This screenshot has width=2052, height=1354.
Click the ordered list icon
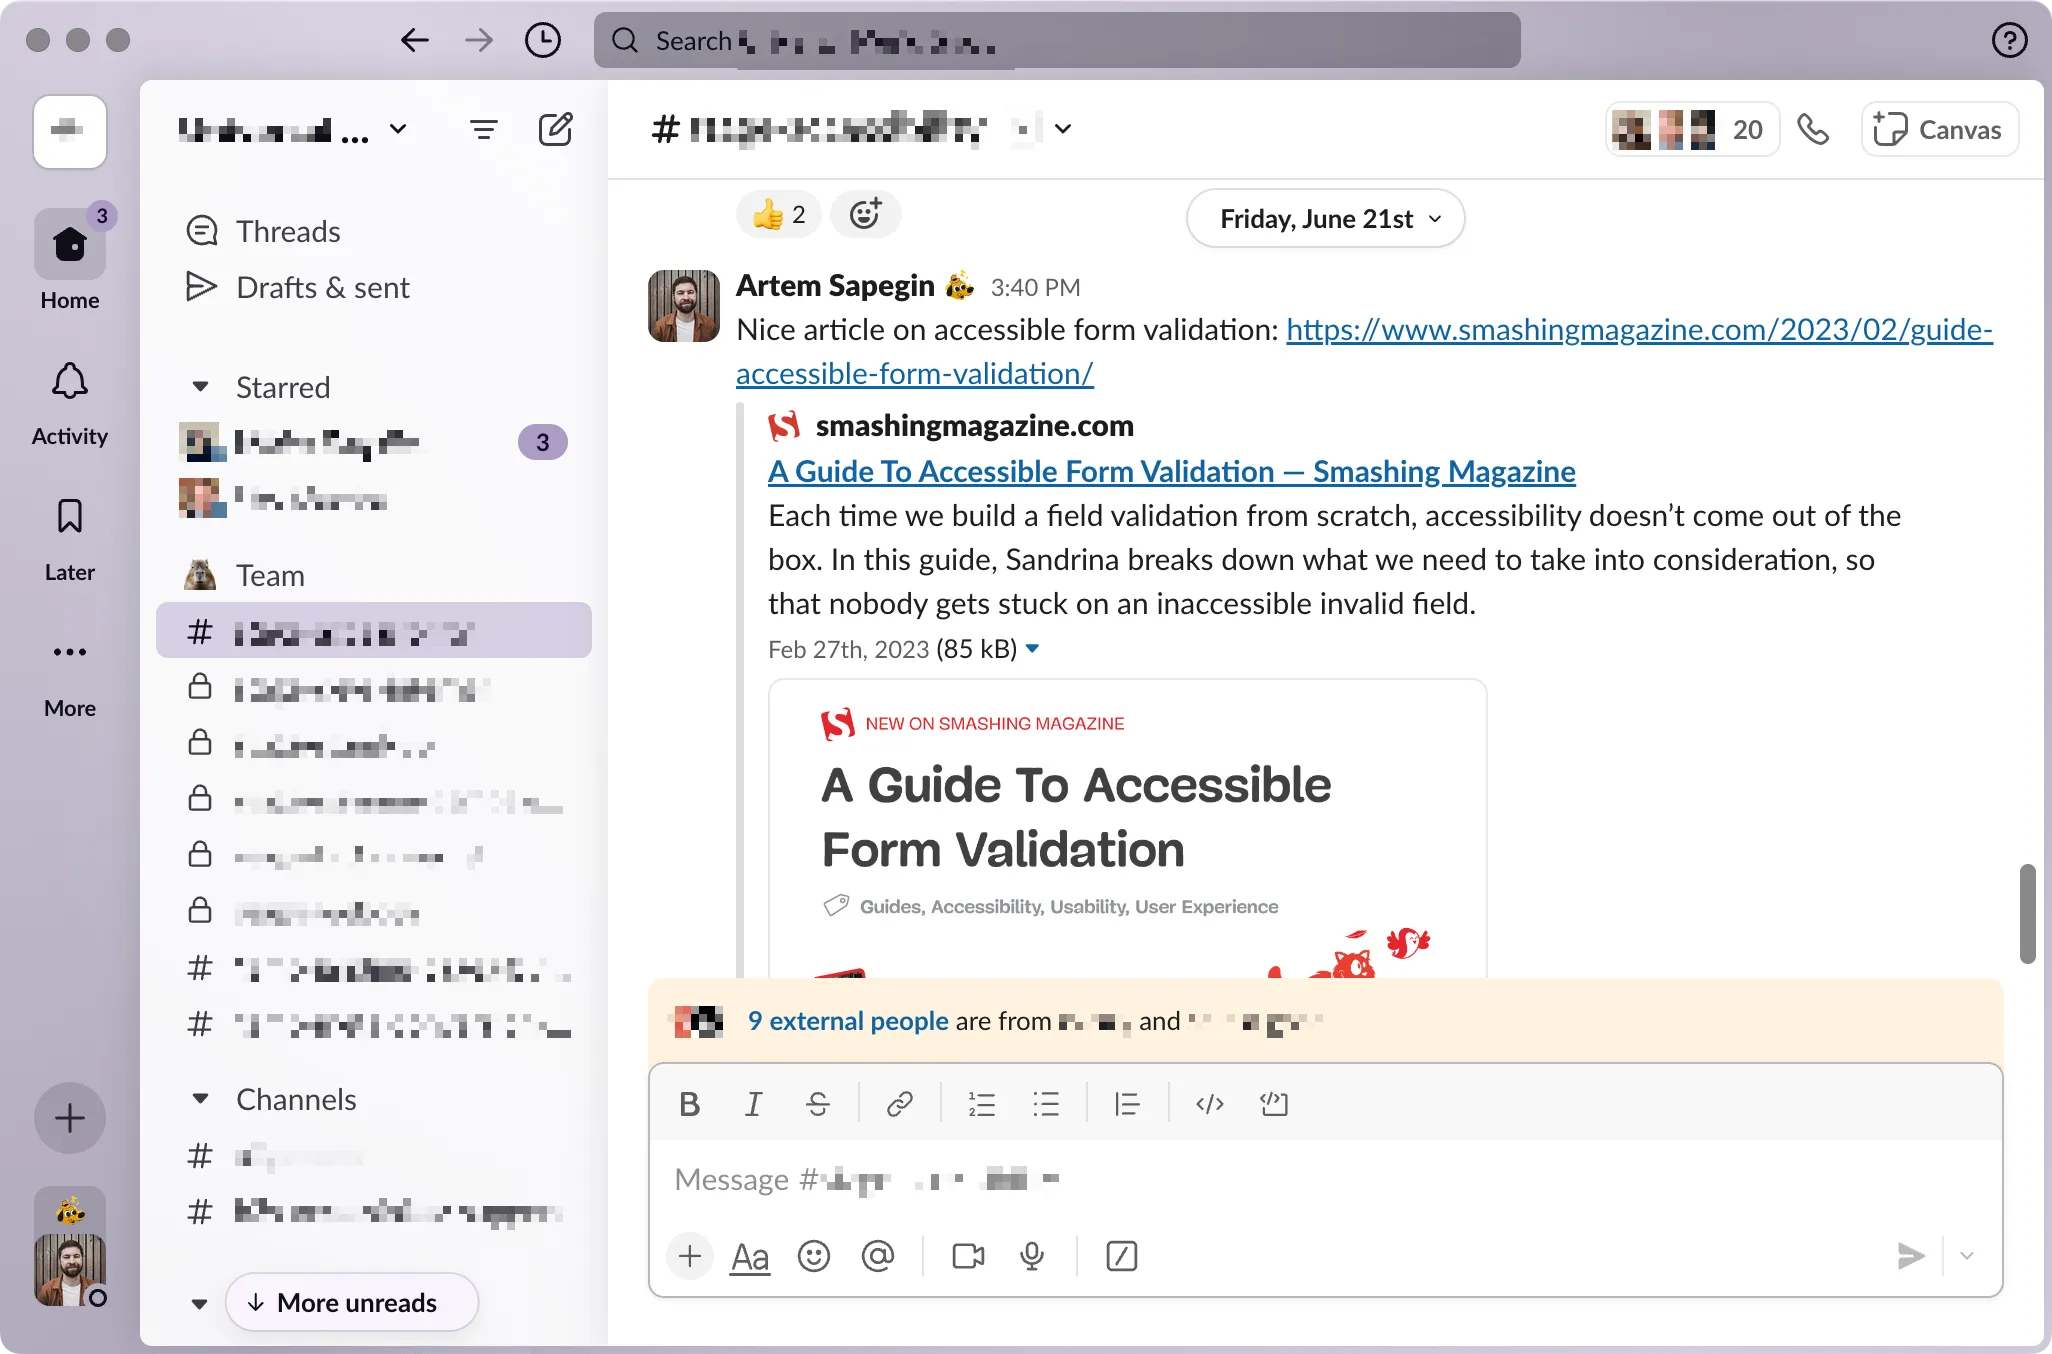click(981, 1105)
